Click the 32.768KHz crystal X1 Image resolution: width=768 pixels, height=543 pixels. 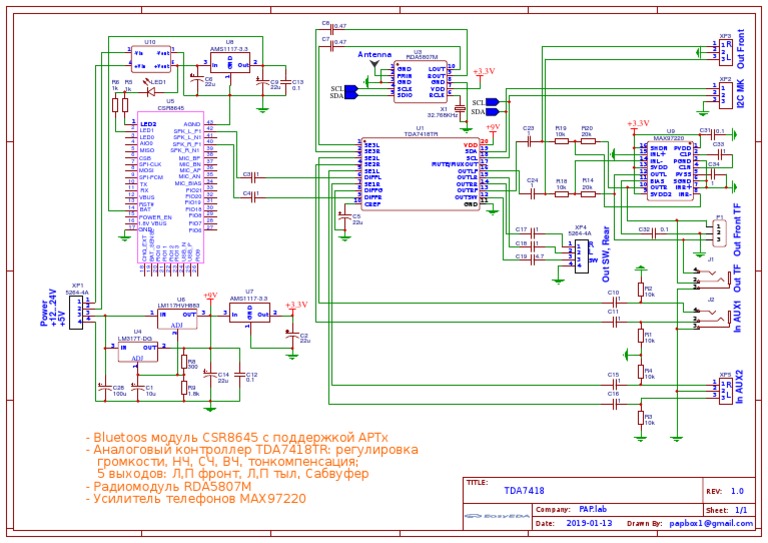point(459,109)
